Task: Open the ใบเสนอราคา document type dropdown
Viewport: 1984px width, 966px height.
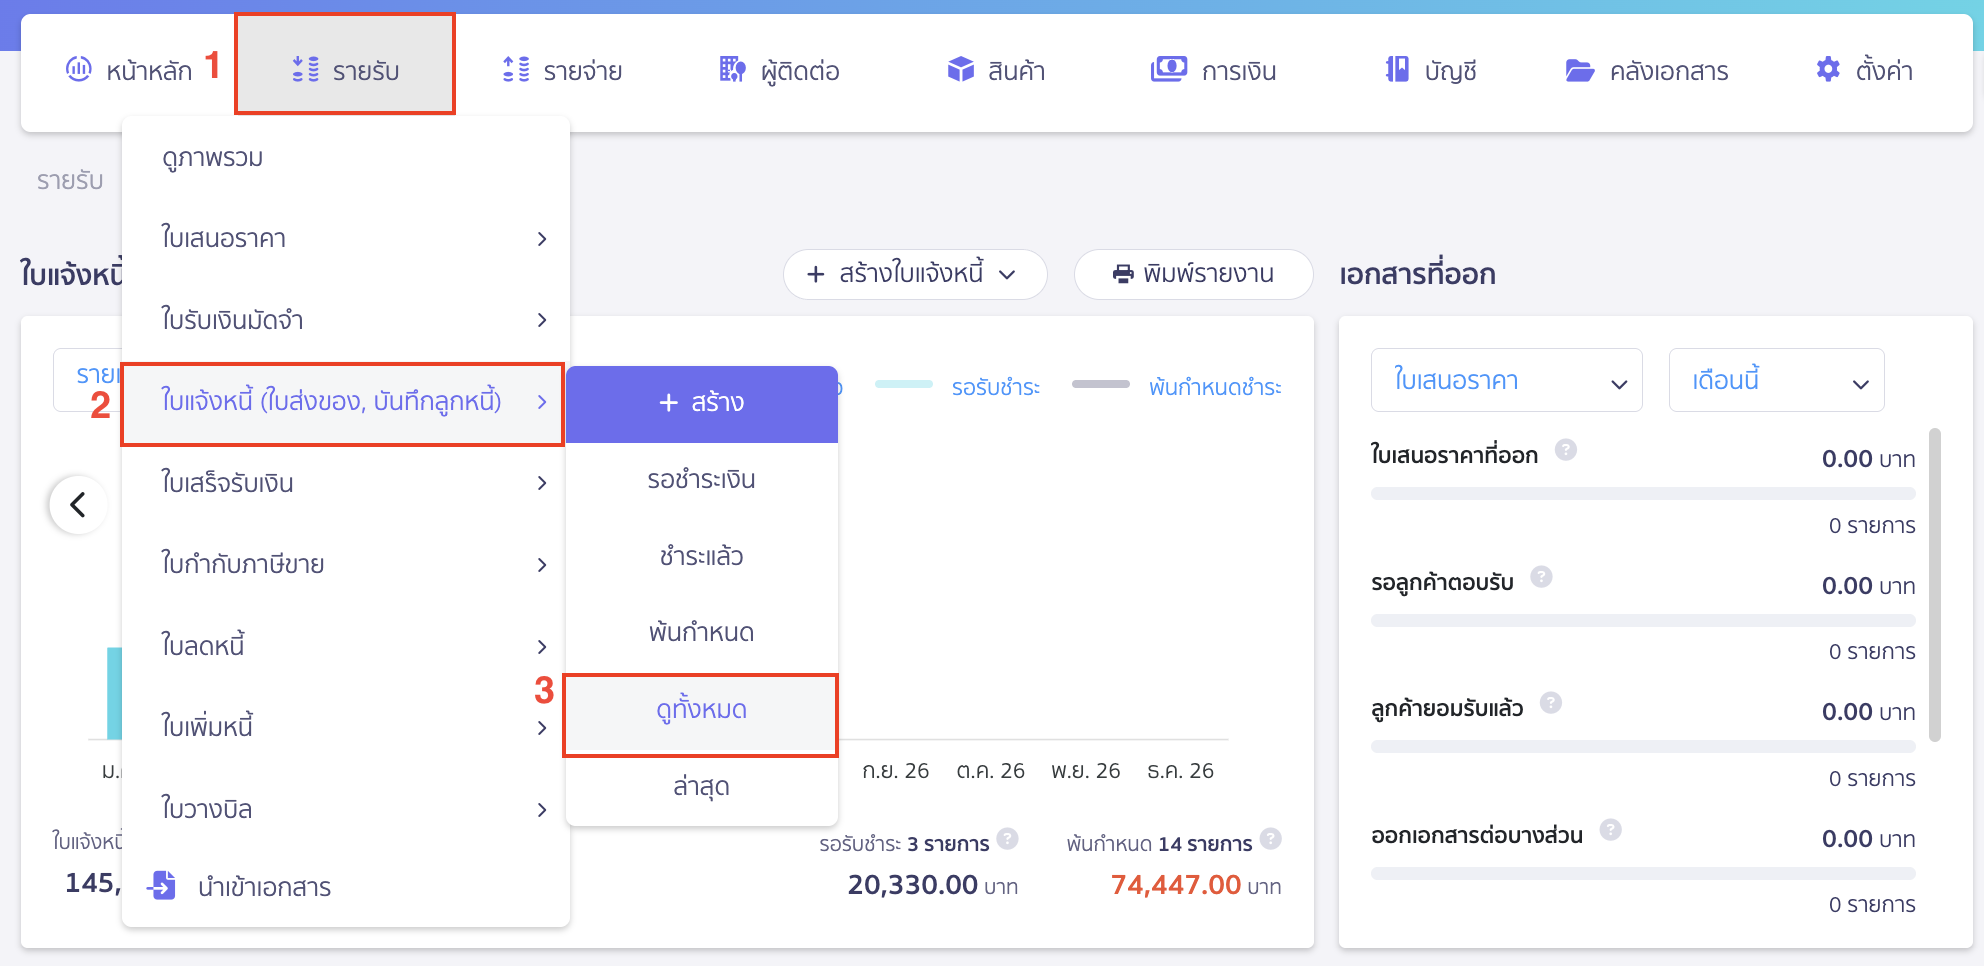Action: tap(1506, 380)
